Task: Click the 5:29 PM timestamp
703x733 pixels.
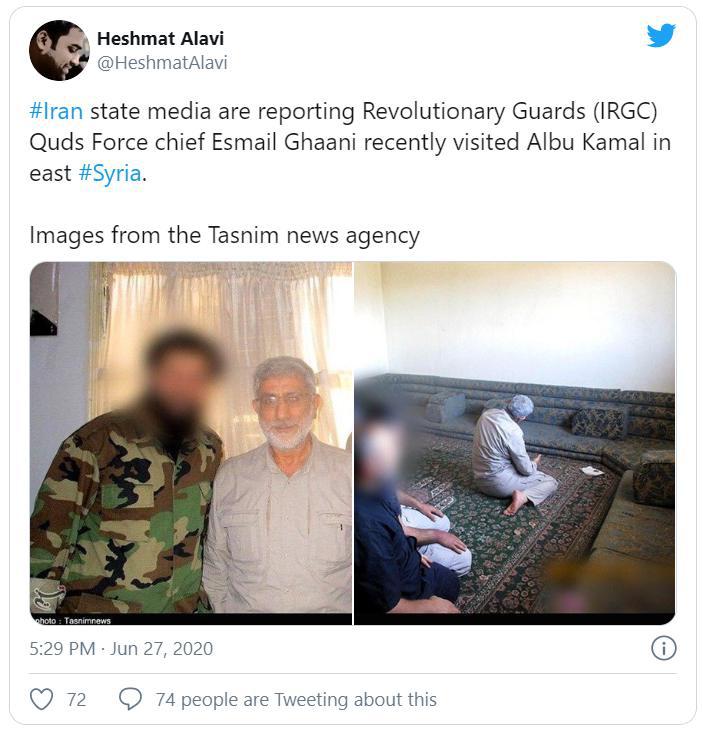Action: click(x=62, y=648)
